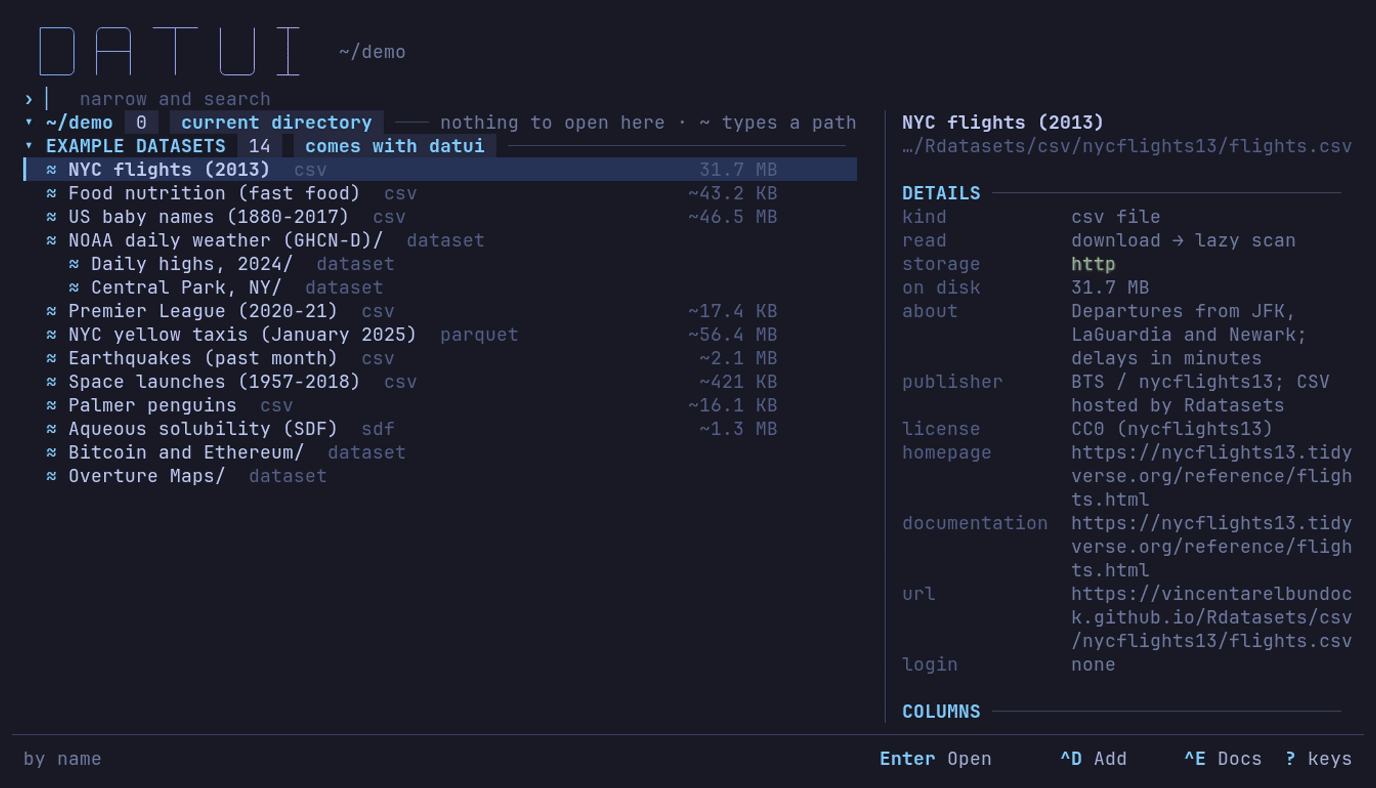This screenshot has width=1376, height=788.
Task: Click the ≈ icon beside Premier League (2020-21)
Action: click(51, 311)
